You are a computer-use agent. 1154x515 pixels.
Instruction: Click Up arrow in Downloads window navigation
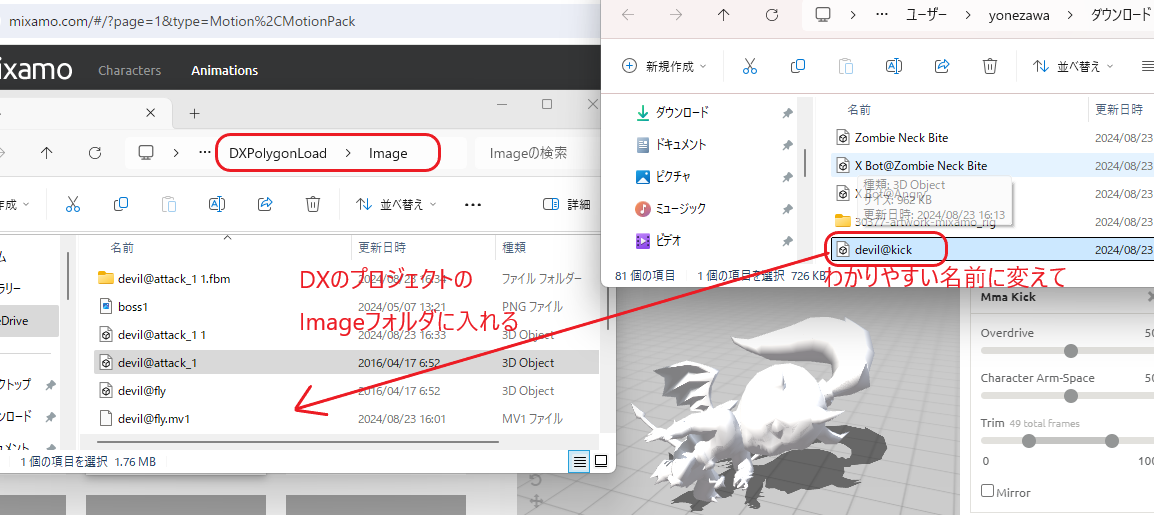coord(724,15)
